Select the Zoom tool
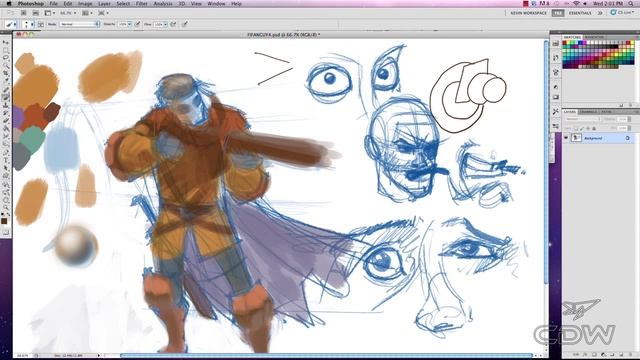Viewport: 640px width, 360px height. coord(6,207)
